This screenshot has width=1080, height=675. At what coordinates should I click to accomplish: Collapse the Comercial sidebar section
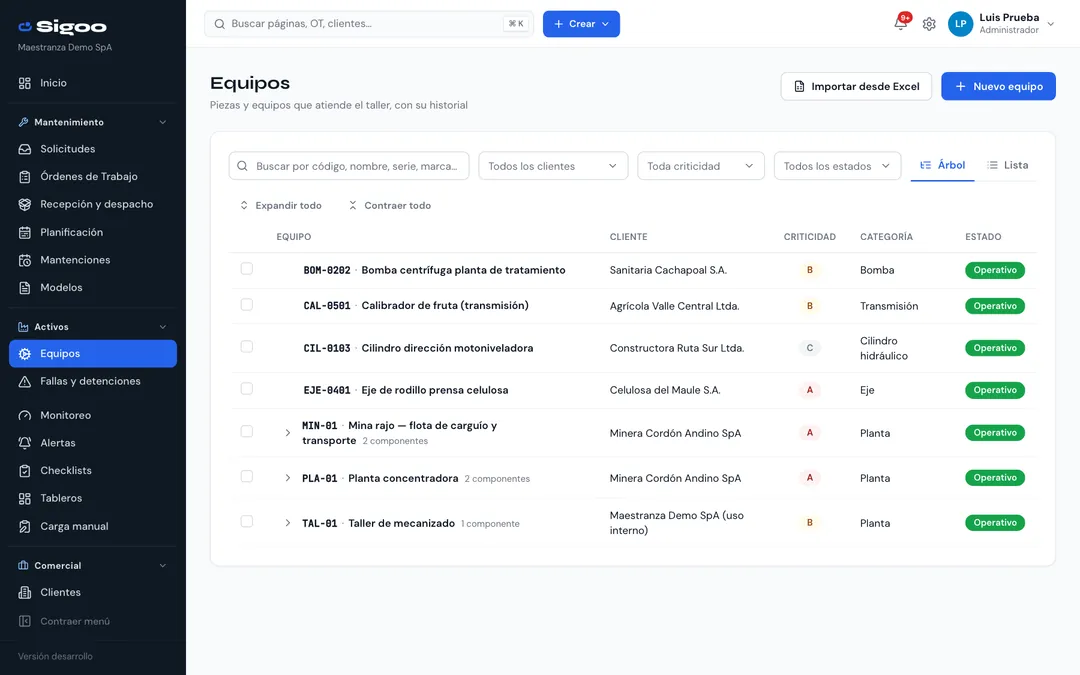[x=163, y=566]
